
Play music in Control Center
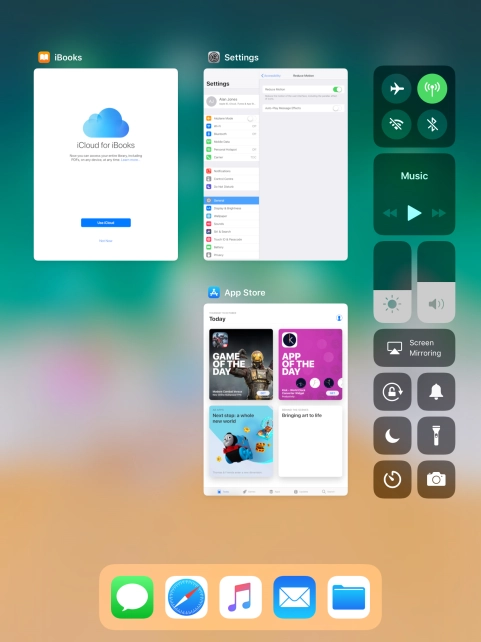(x=414, y=213)
